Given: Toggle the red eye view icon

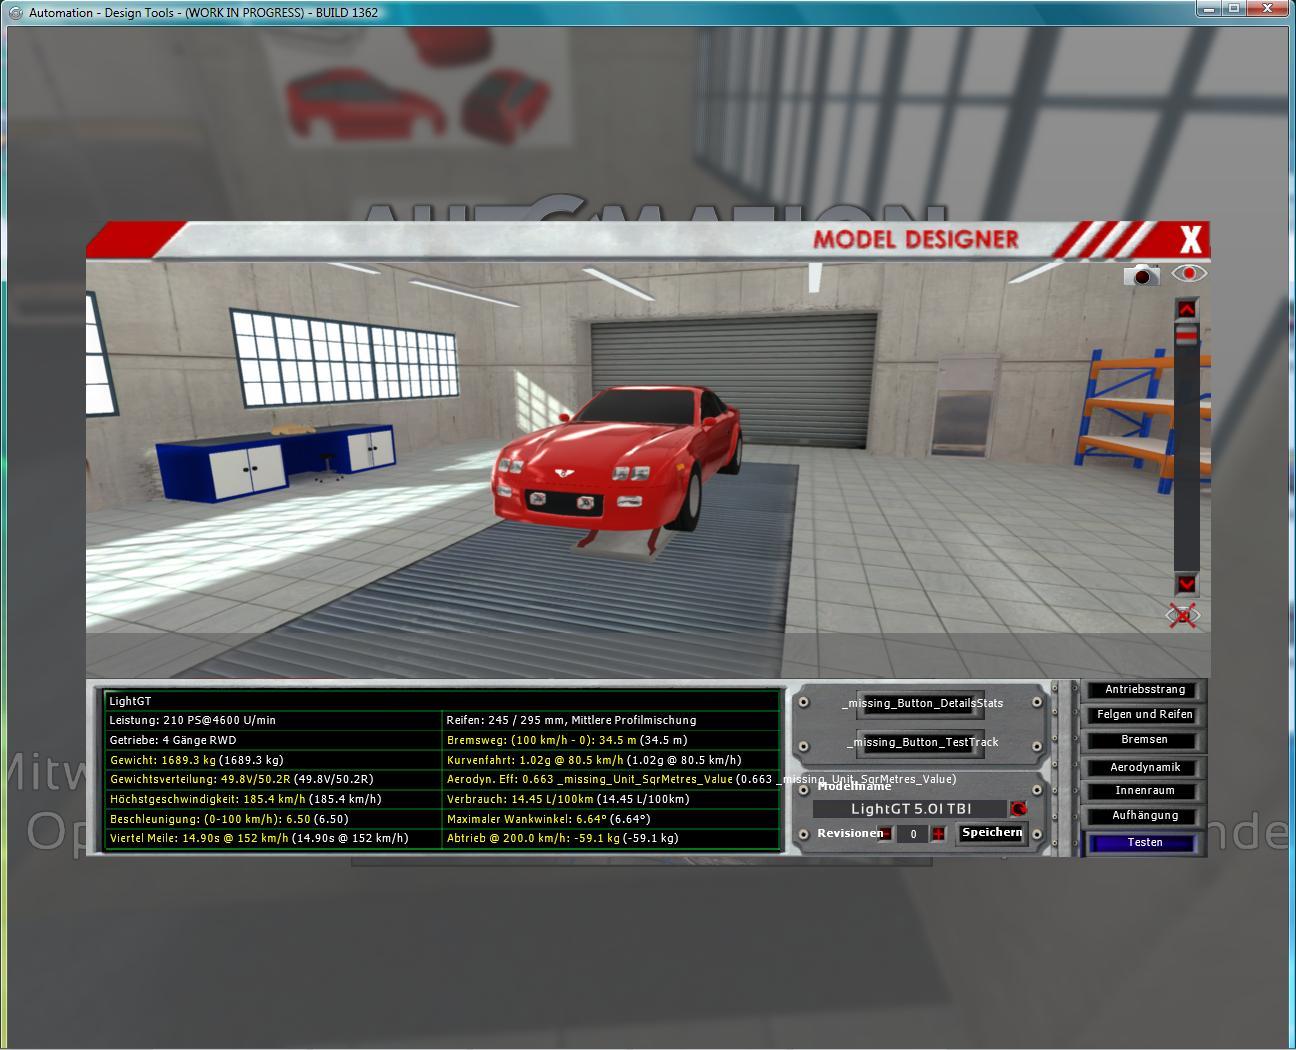Looking at the screenshot, I should coord(1189,273).
